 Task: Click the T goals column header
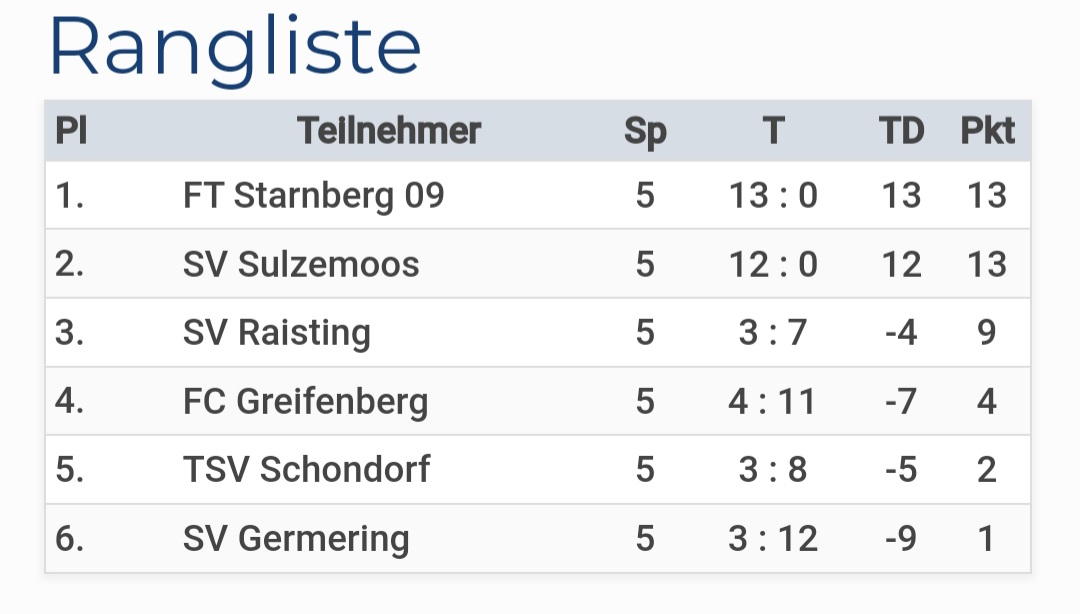[x=773, y=131]
